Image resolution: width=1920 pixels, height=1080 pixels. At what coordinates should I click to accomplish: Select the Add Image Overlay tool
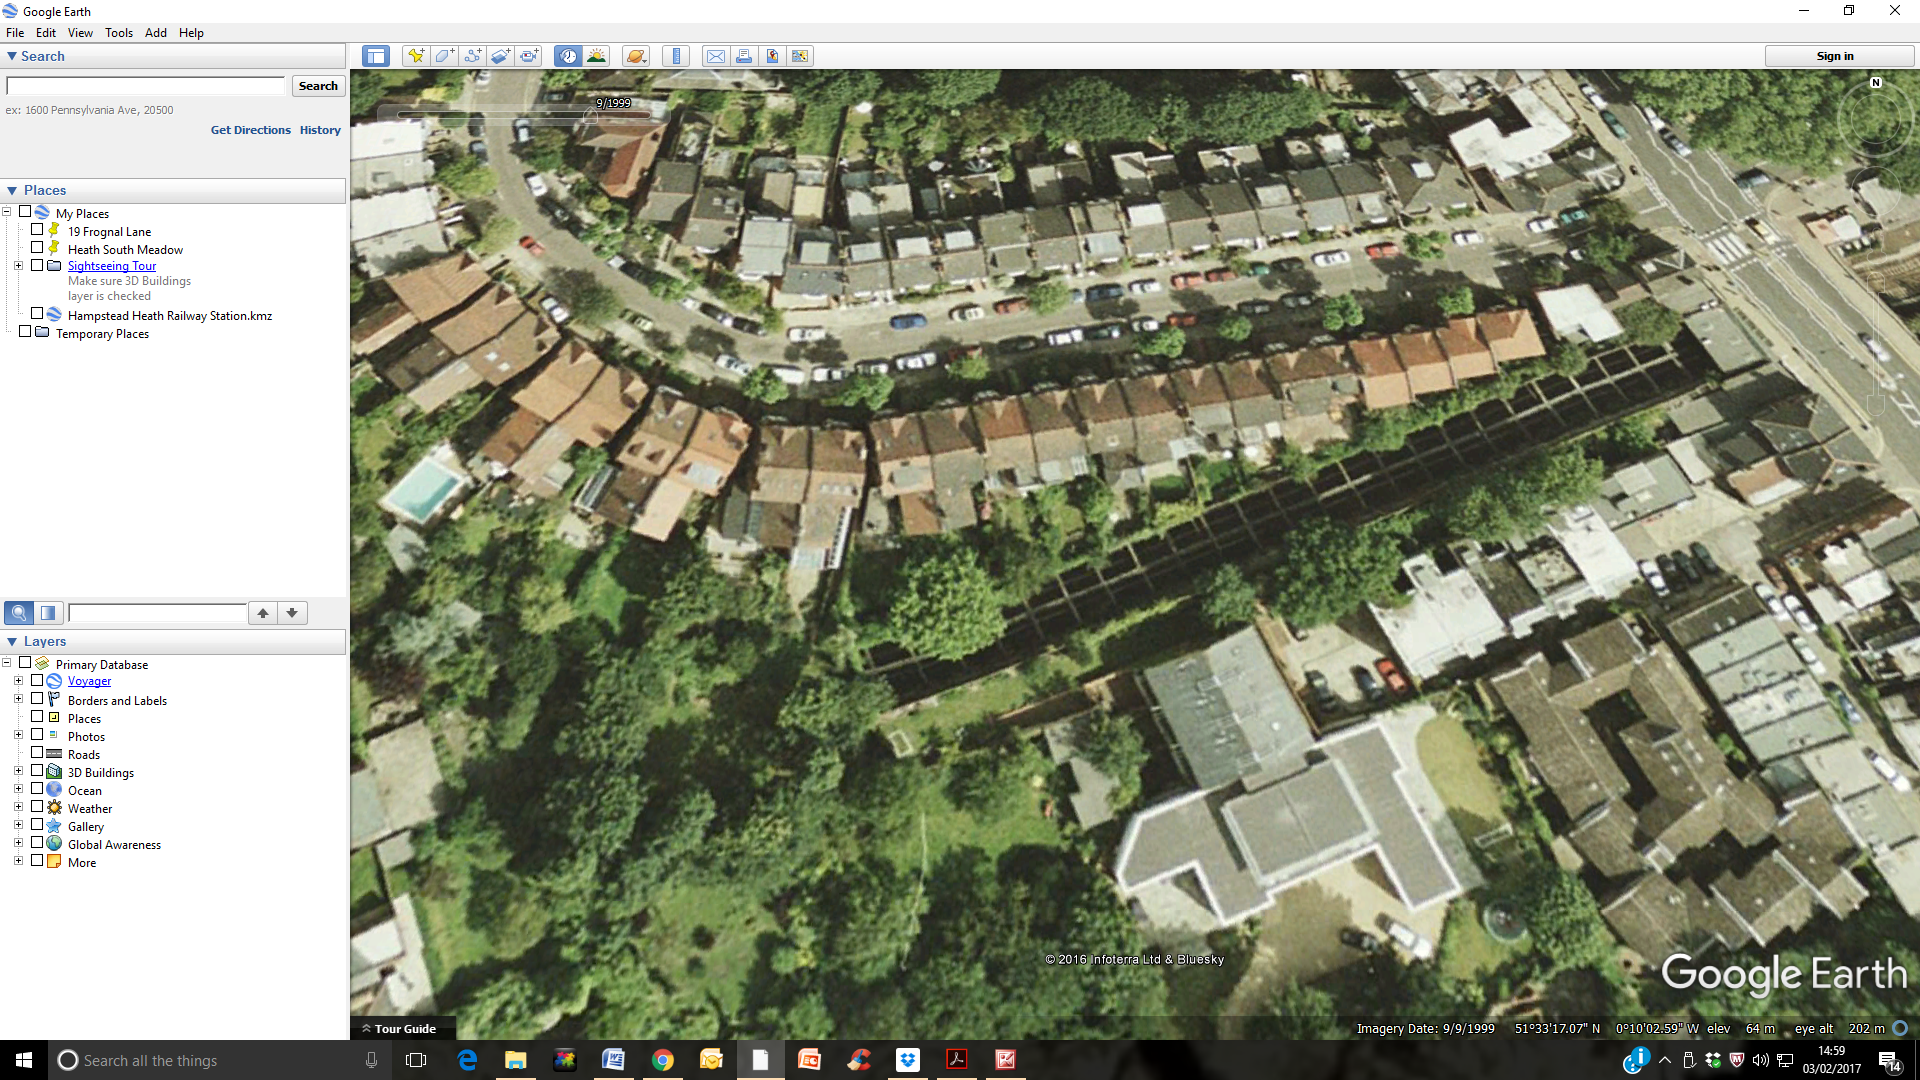[500, 56]
